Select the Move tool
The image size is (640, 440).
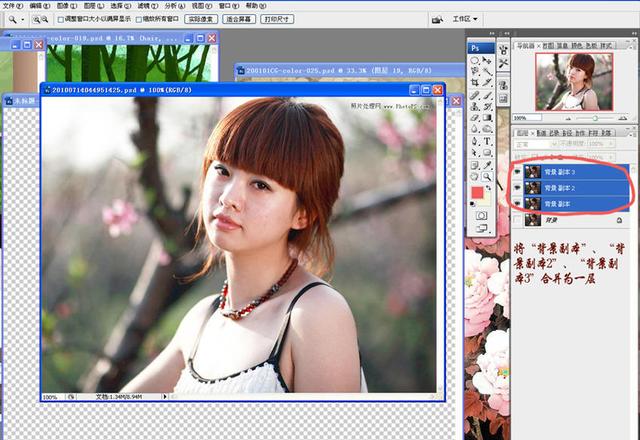tap(487, 60)
